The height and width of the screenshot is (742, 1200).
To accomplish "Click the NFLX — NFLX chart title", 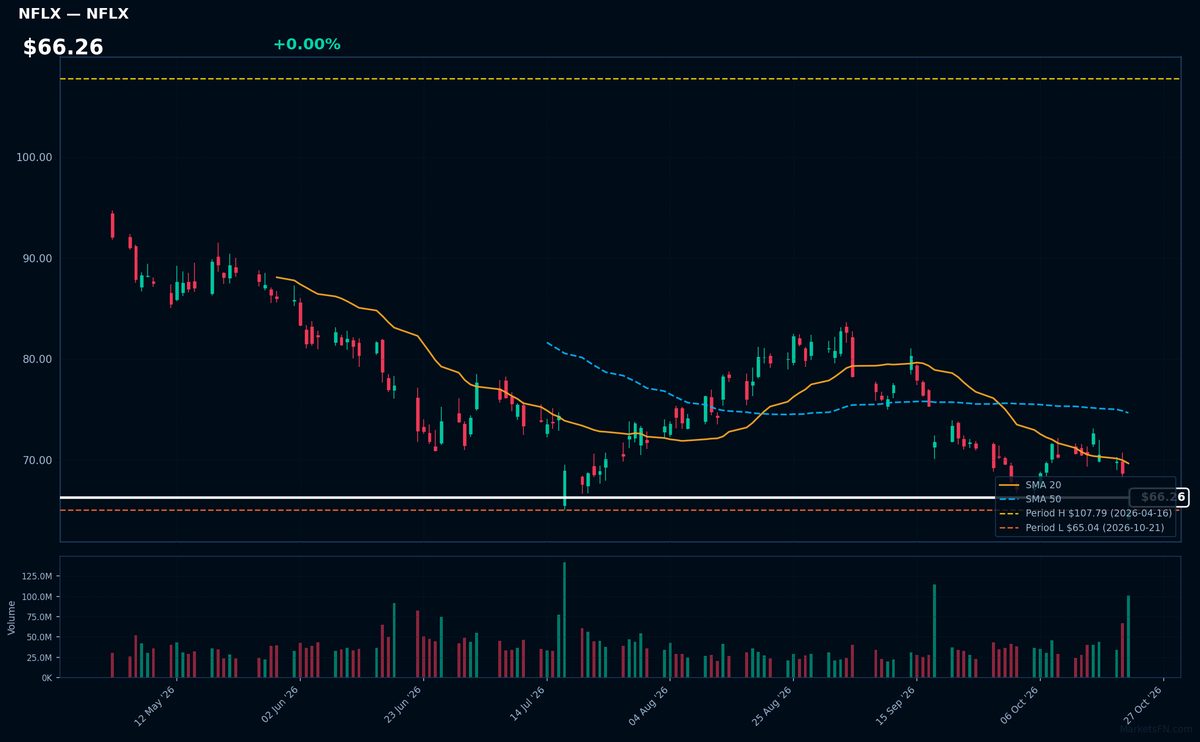I will 73,14.
